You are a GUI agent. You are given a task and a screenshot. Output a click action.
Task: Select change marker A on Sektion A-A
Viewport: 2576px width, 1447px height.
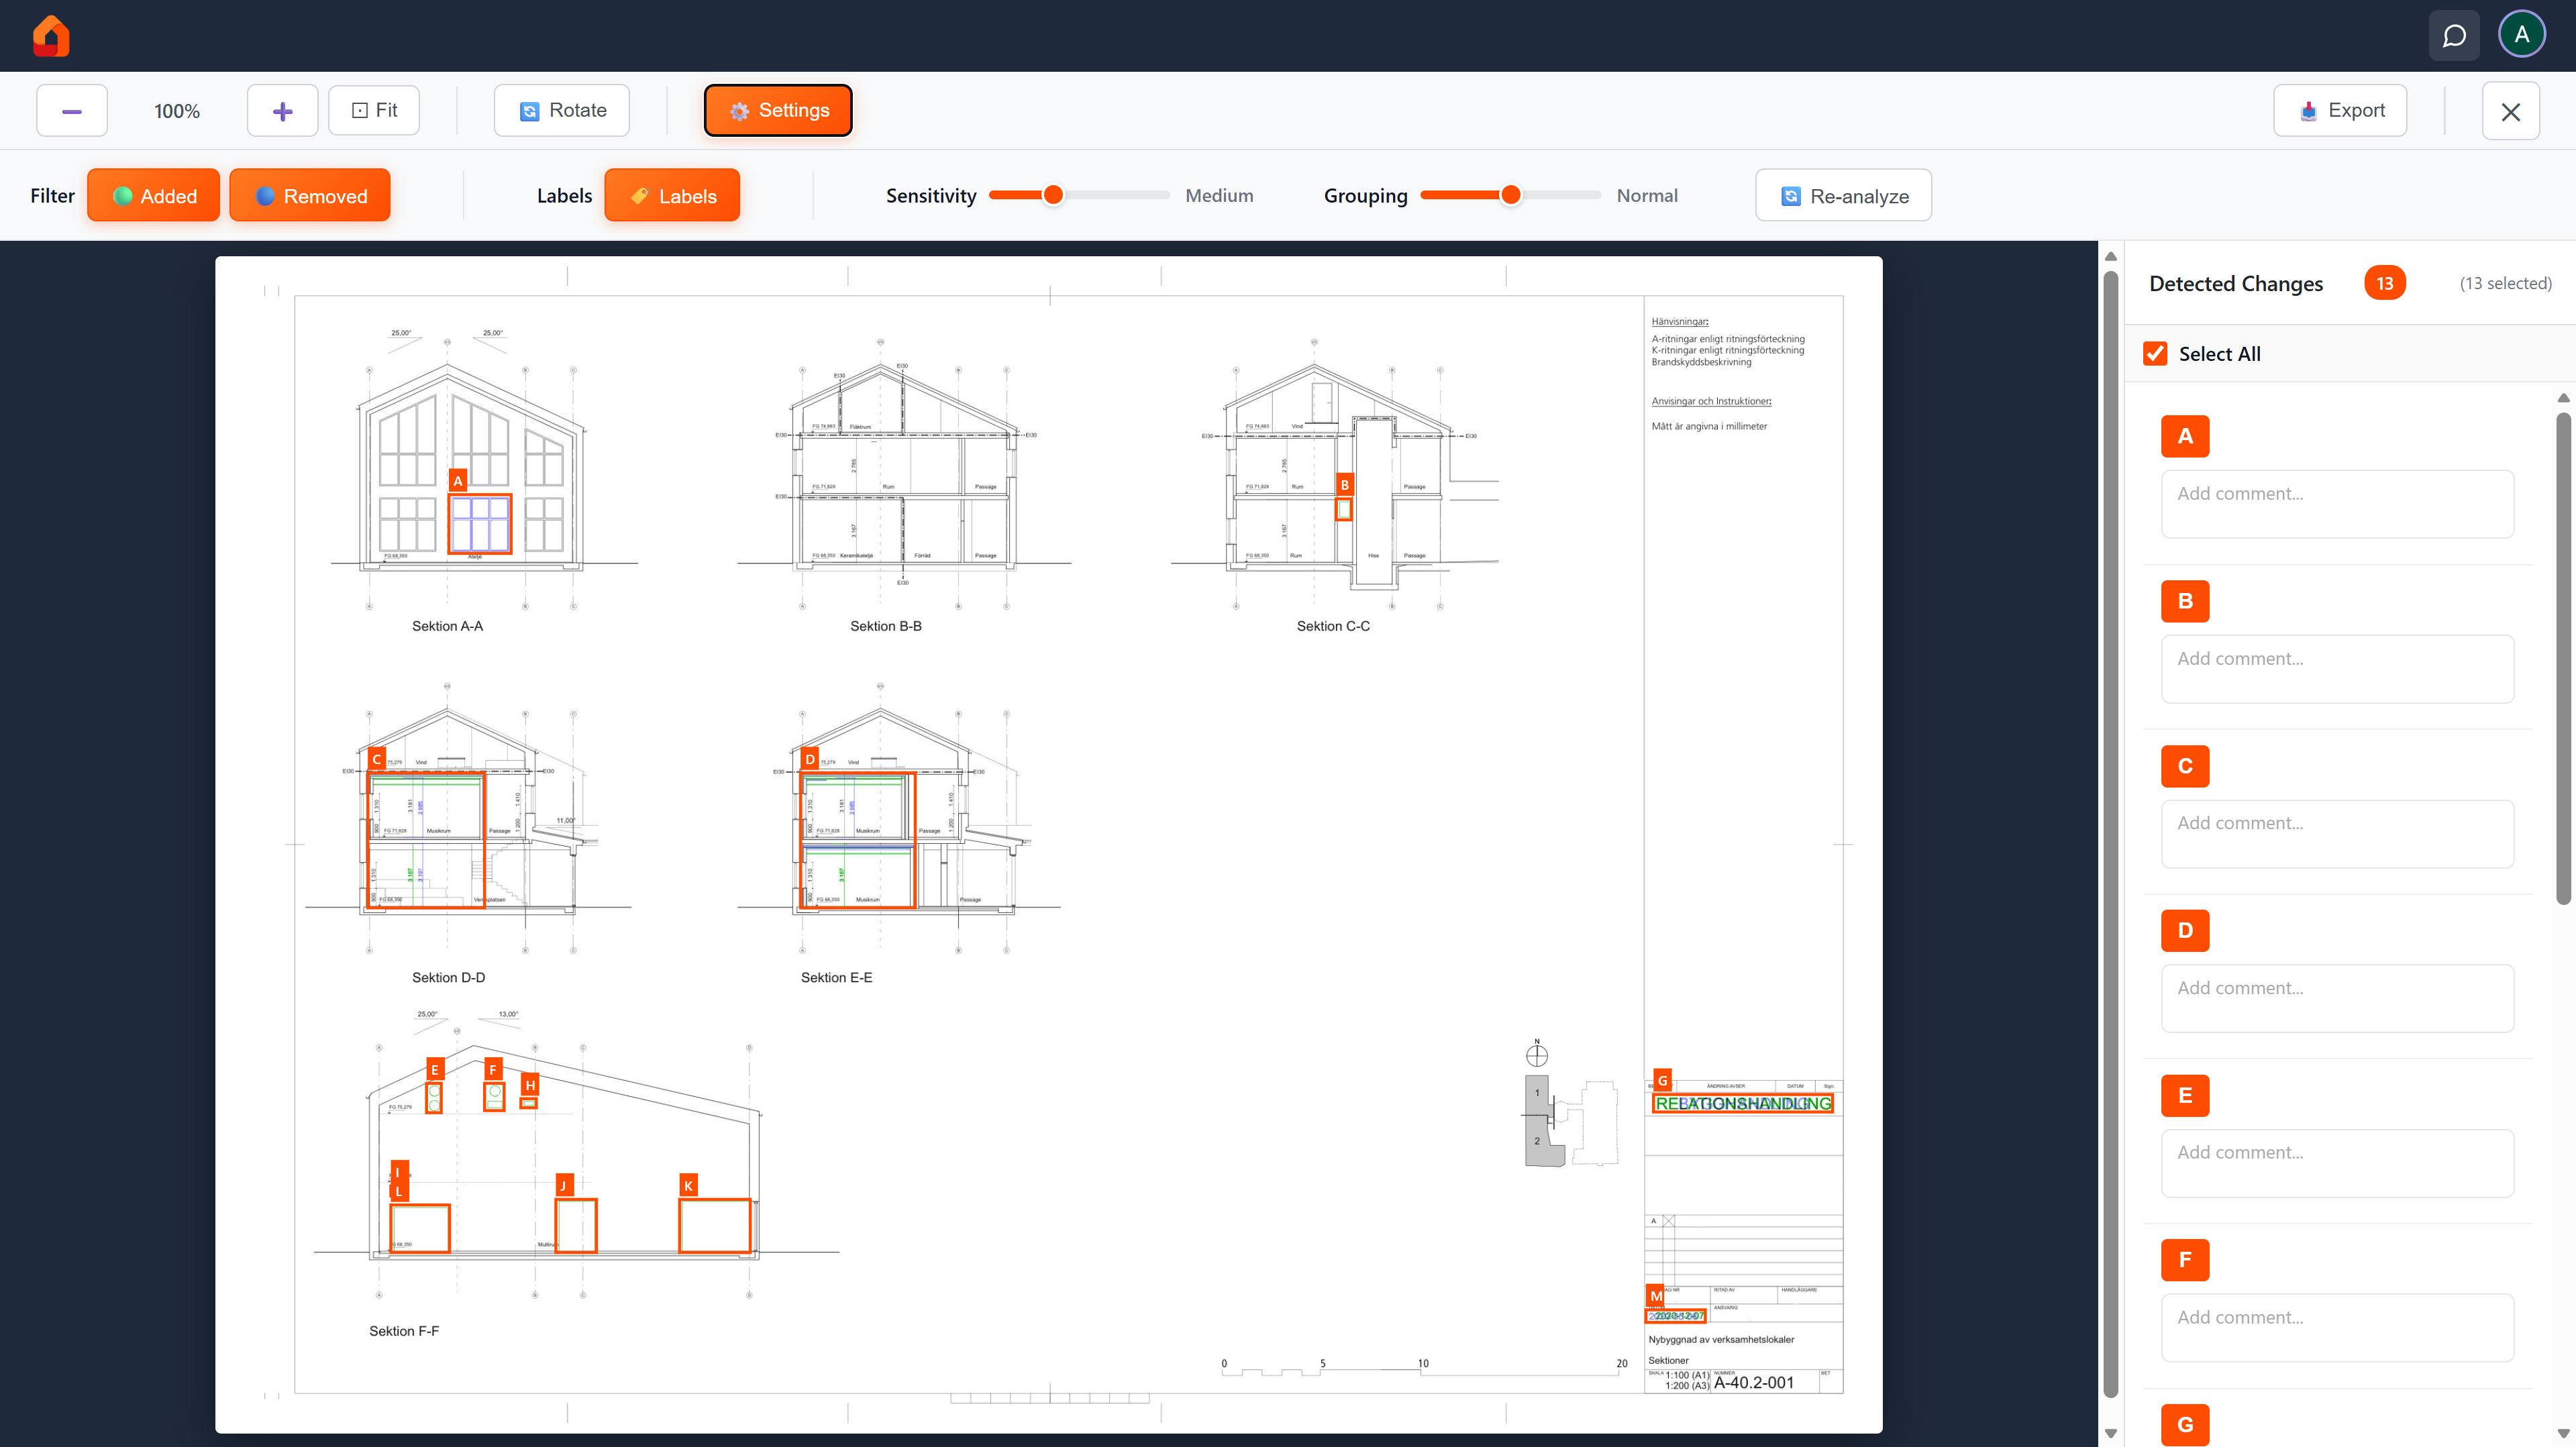coord(459,480)
